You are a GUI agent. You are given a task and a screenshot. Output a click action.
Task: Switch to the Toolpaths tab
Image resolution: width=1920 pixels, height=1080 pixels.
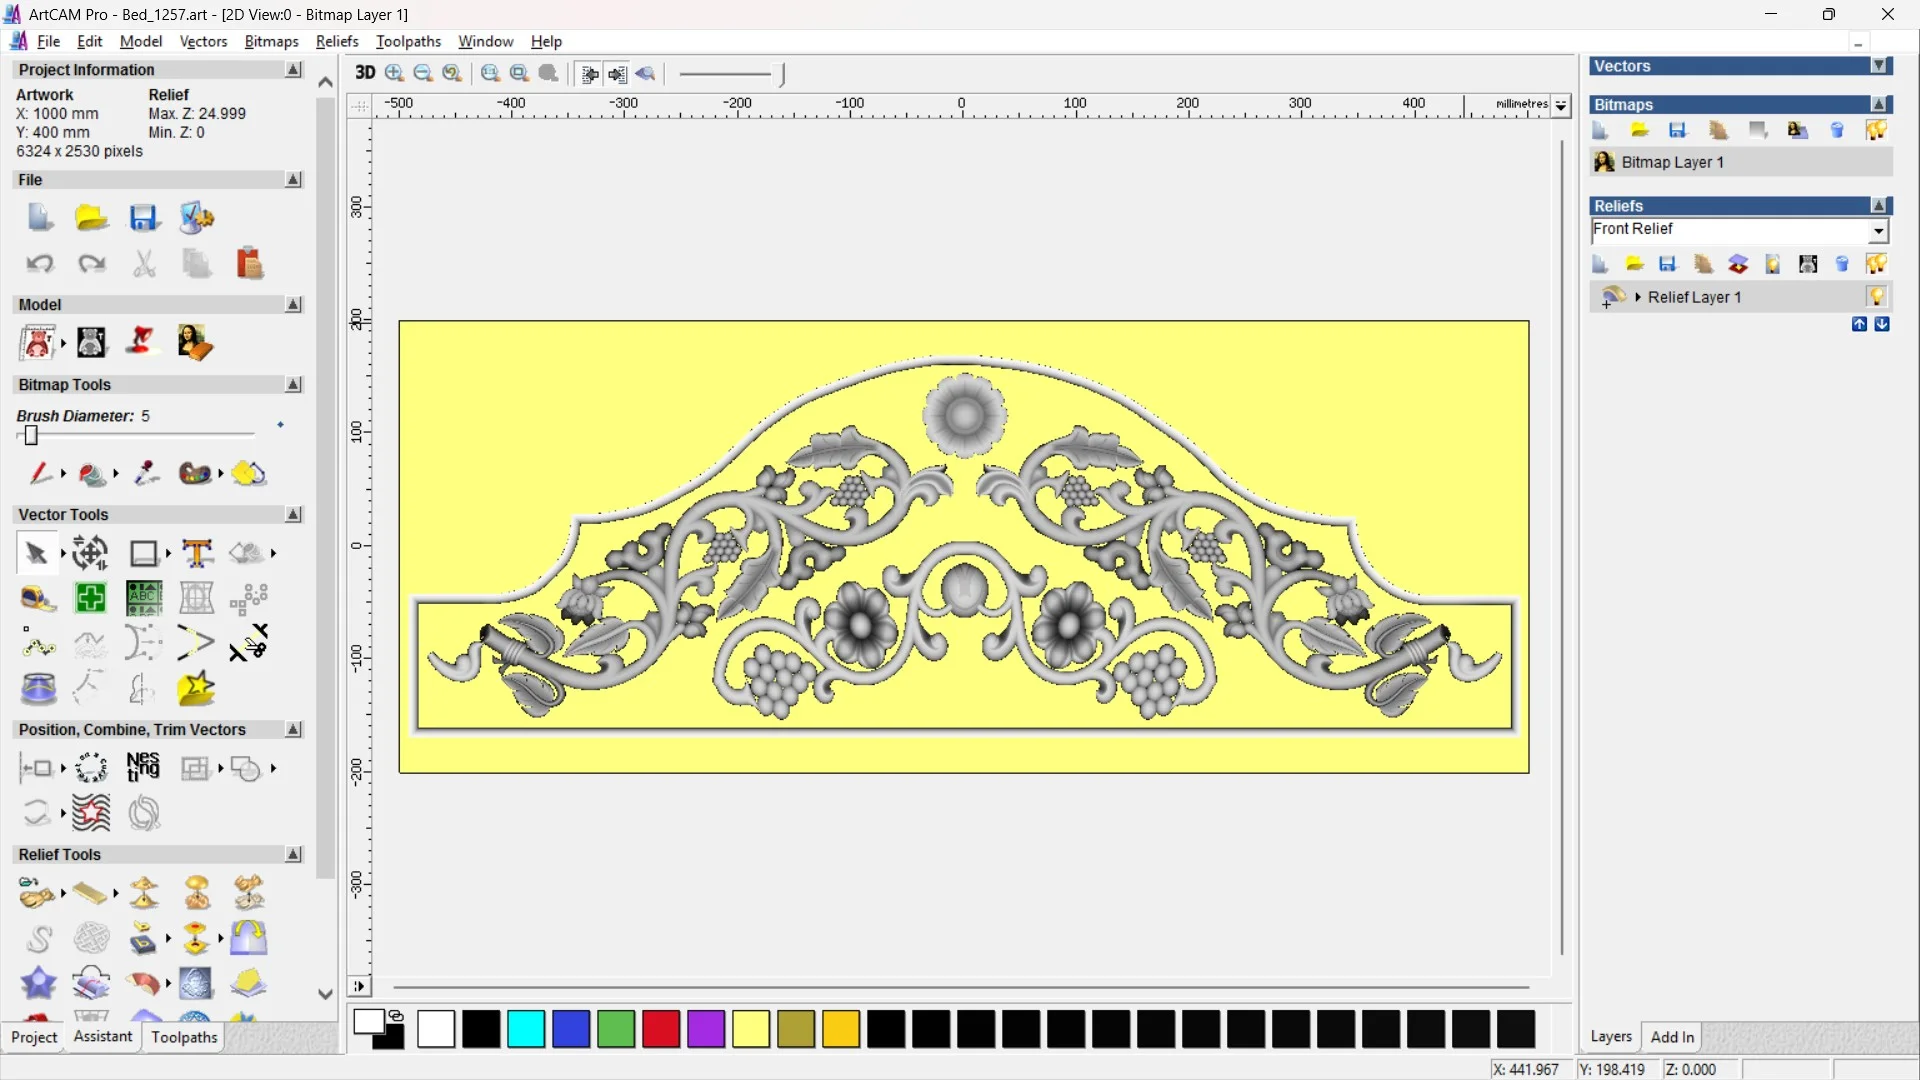184,1037
